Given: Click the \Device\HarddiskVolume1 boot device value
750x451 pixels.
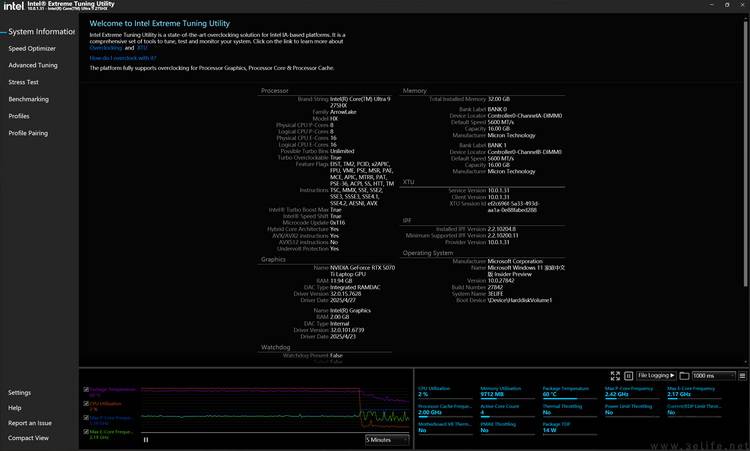Looking at the screenshot, I should click(519, 300).
